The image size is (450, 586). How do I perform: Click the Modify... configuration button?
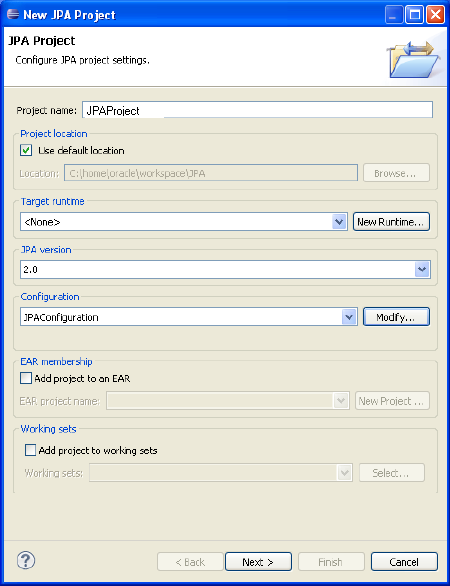point(396,317)
